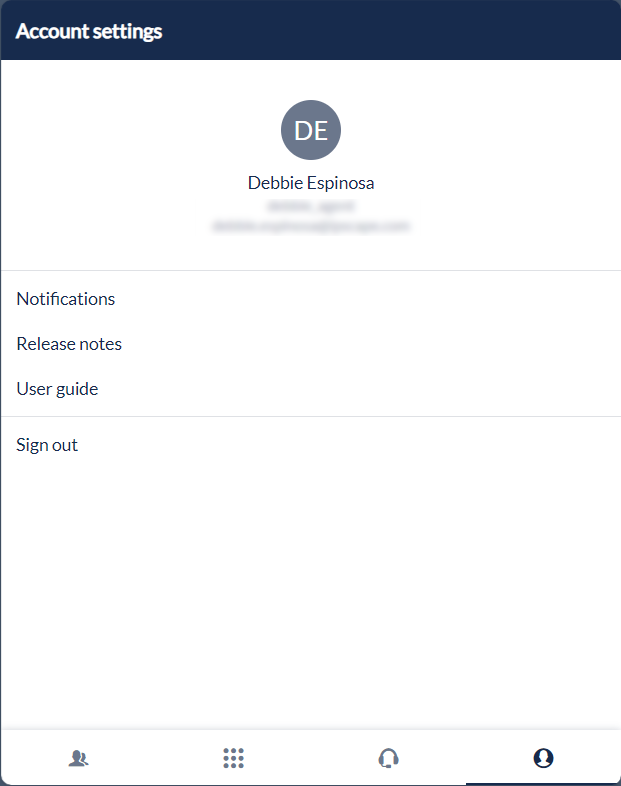
Task: Show the nine-dot keypad tab
Action: (233, 758)
